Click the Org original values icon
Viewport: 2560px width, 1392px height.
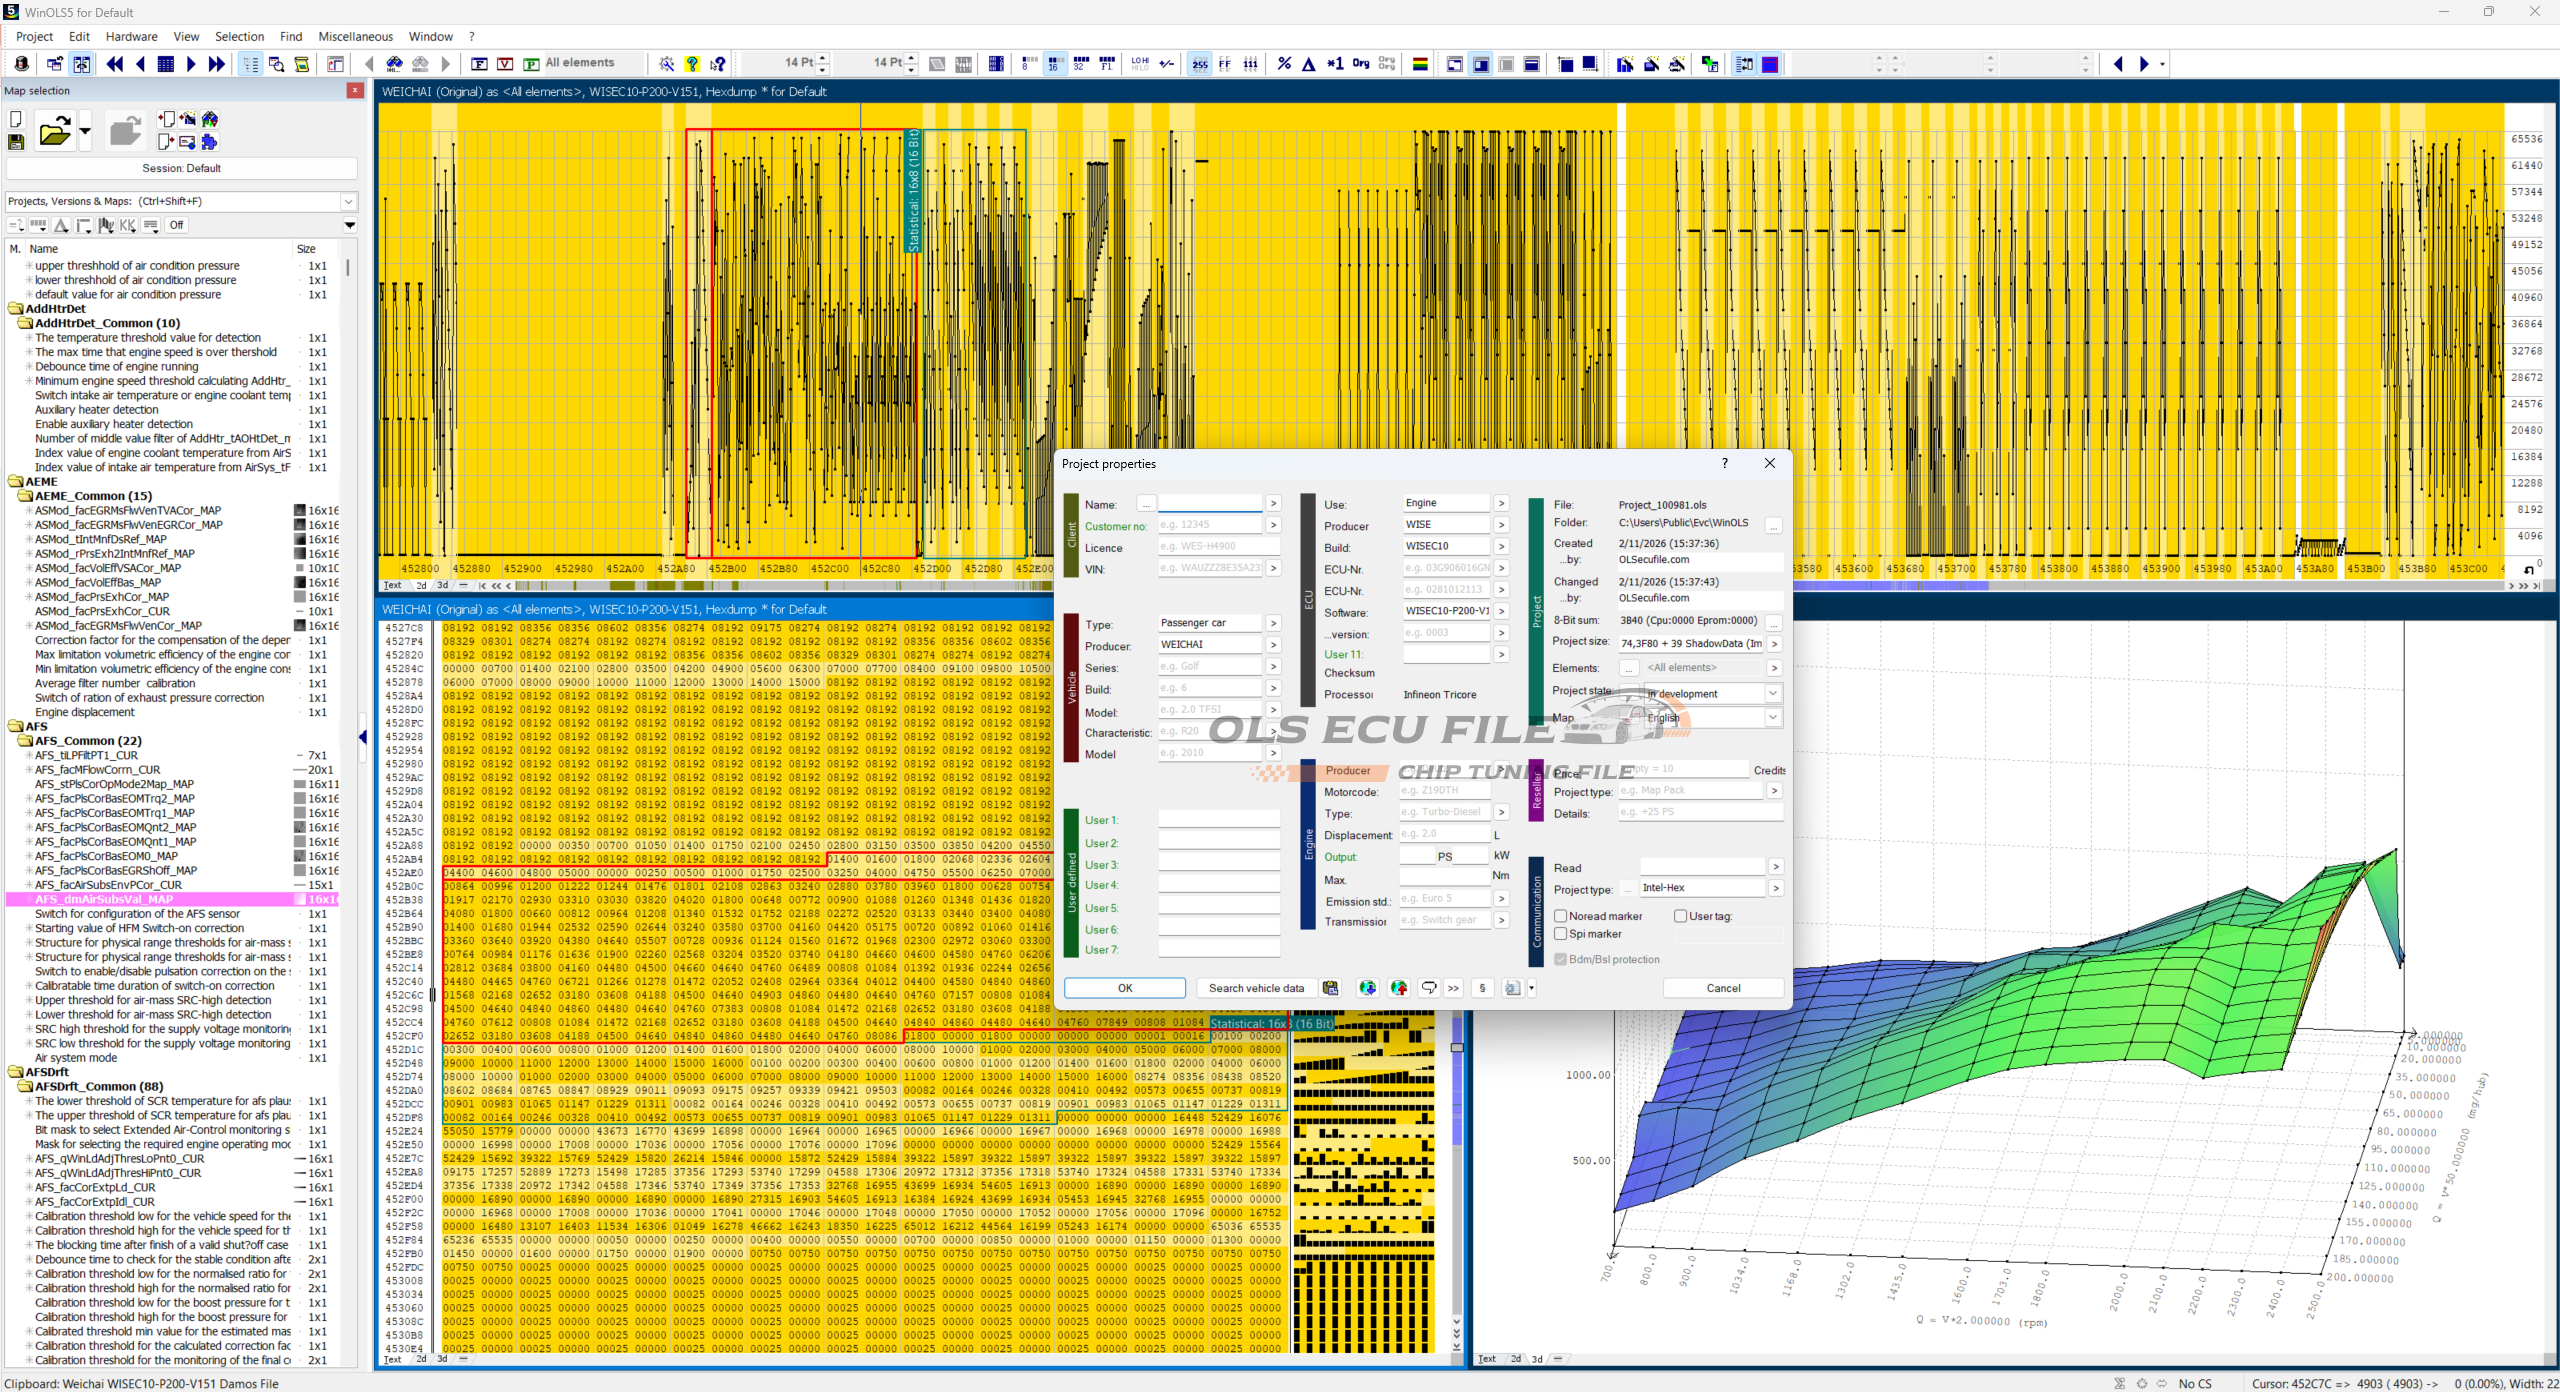coord(1360,64)
